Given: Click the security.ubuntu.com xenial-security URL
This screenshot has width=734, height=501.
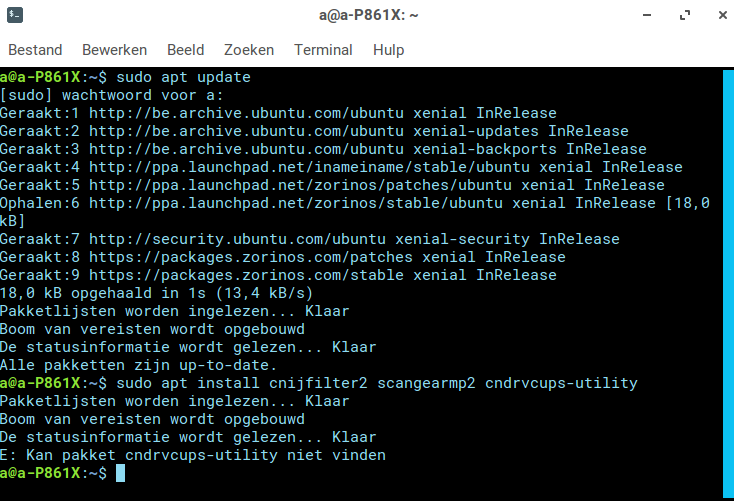Looking at the screenshot, I should coord(237,239).
